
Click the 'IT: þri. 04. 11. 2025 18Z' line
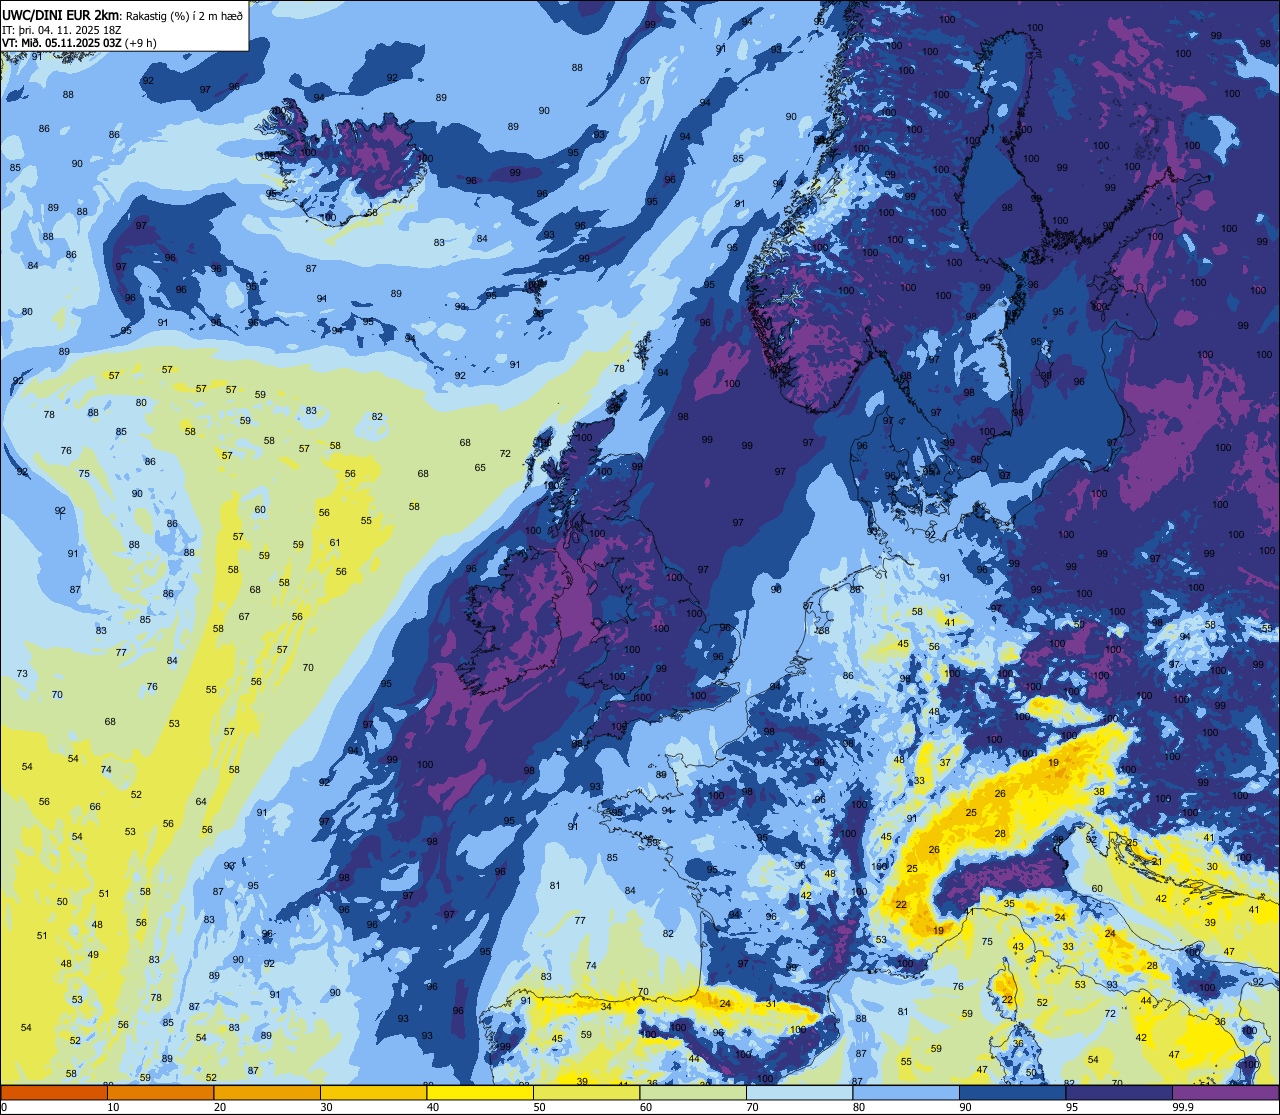click(63, 29)
